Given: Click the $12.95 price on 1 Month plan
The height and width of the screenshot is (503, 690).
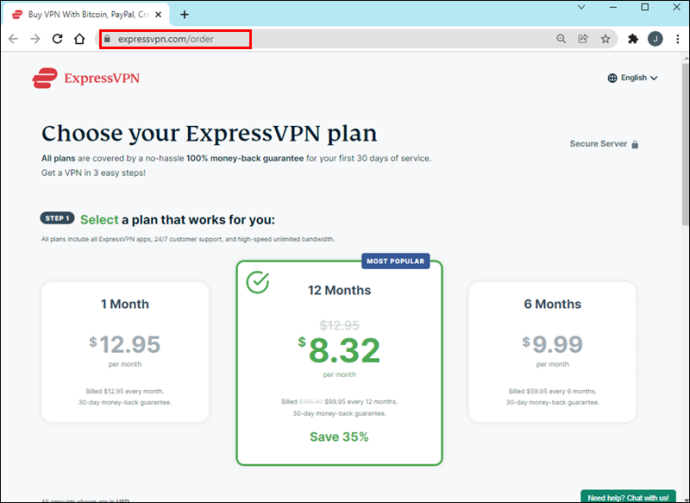Looking at the screenshot, I should 125,344.
